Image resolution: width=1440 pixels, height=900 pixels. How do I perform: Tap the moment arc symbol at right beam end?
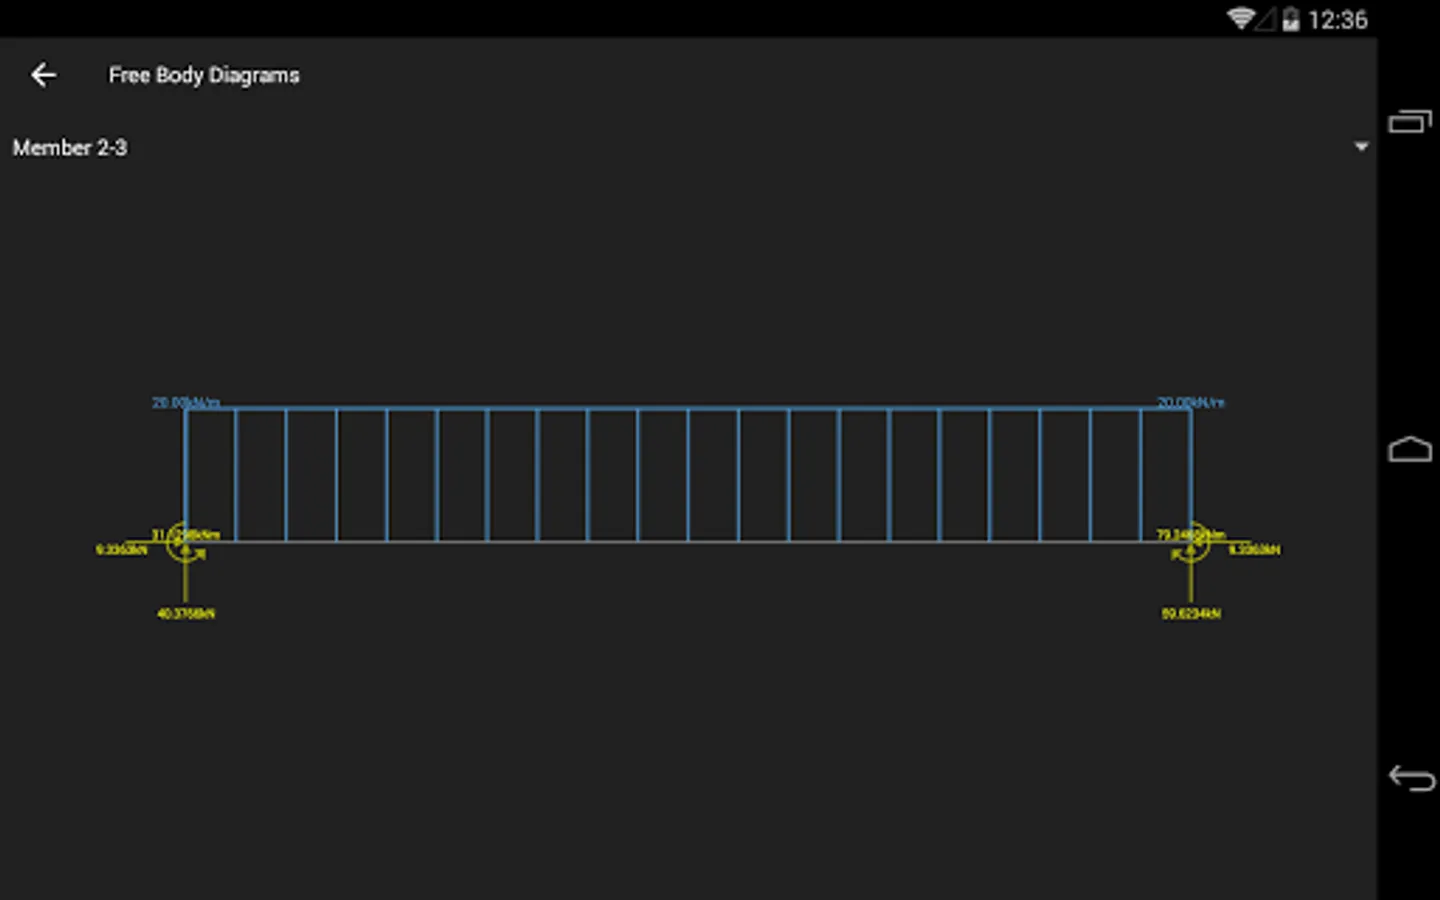click(1190, 542)
